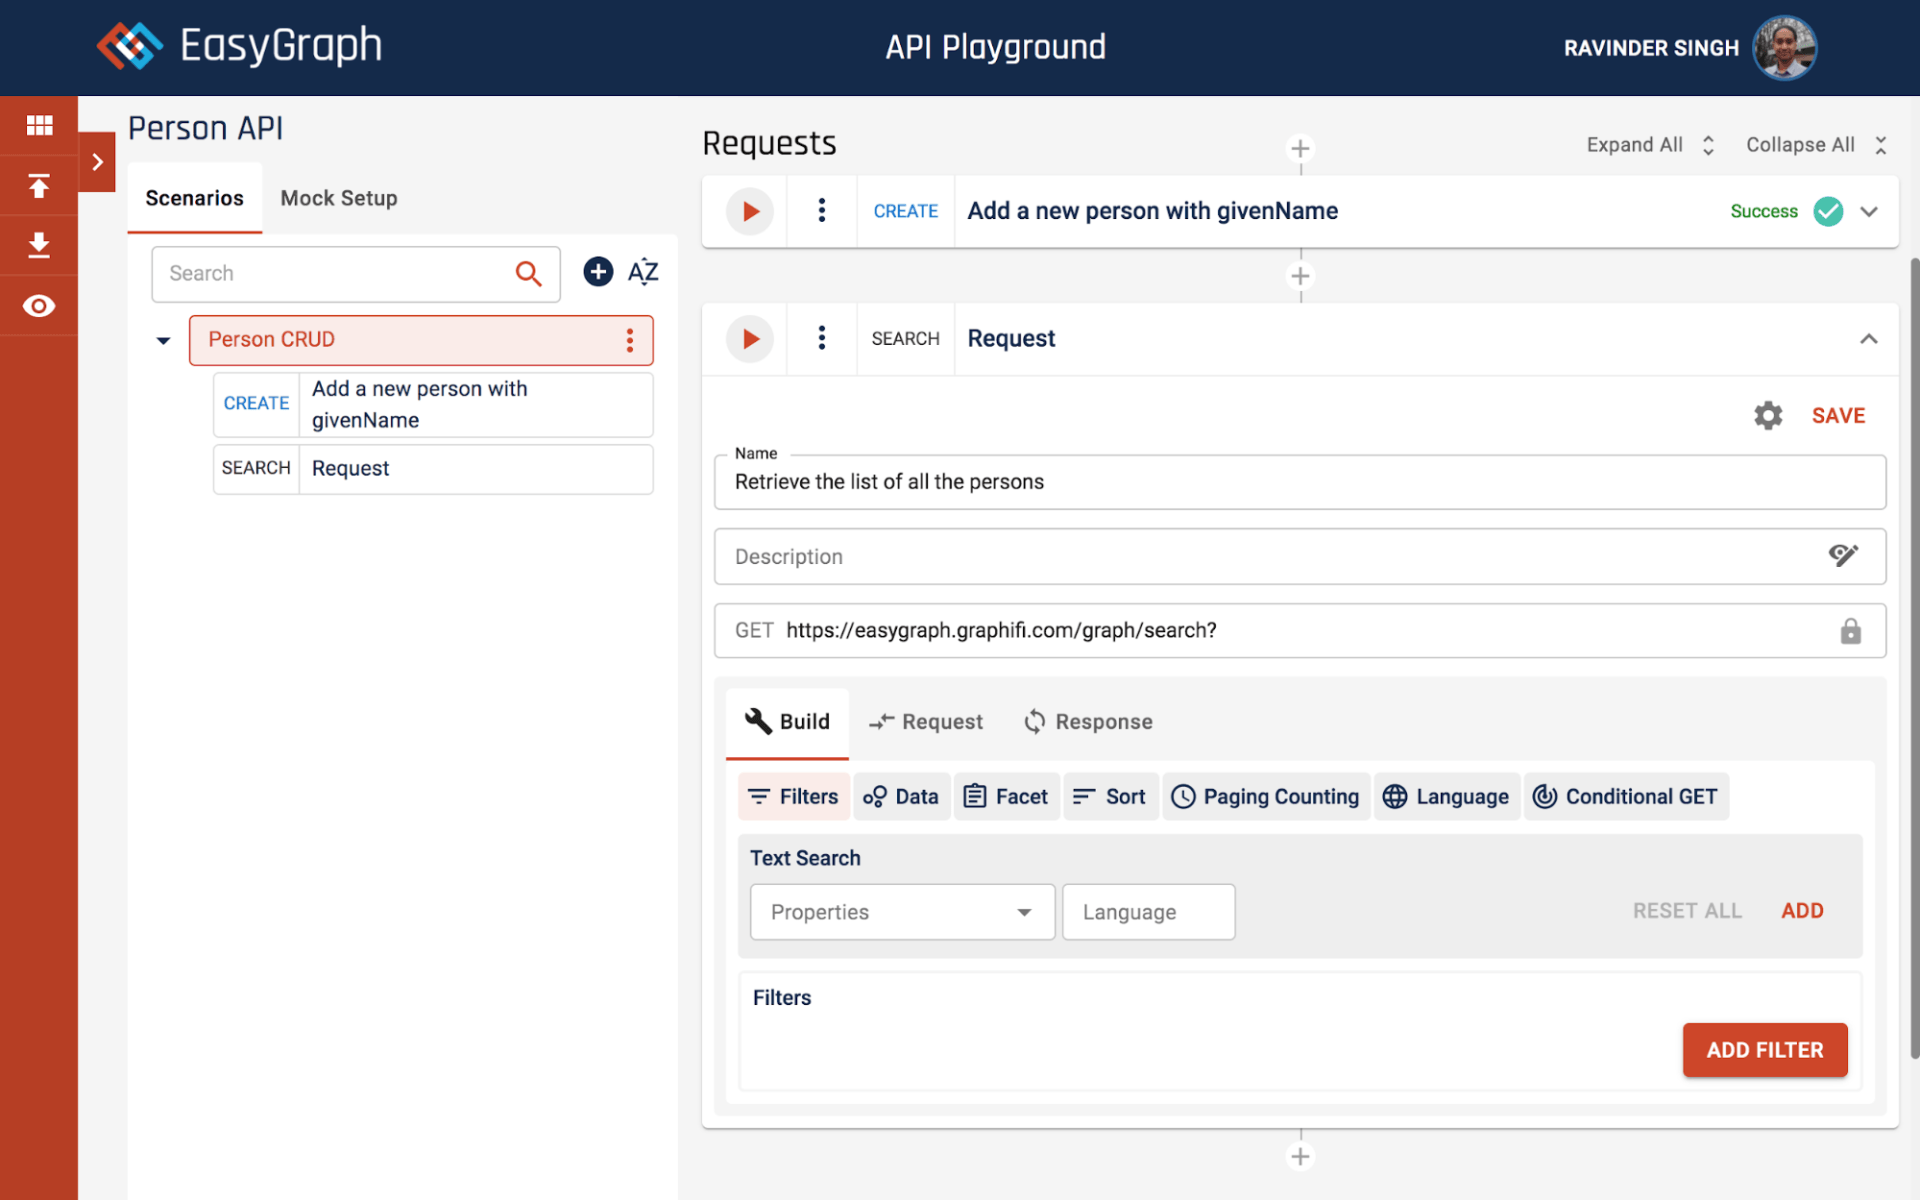Open options menu for SEARCH Request
Viewport: 1920px width, 1200px height.
coord(821,338)
